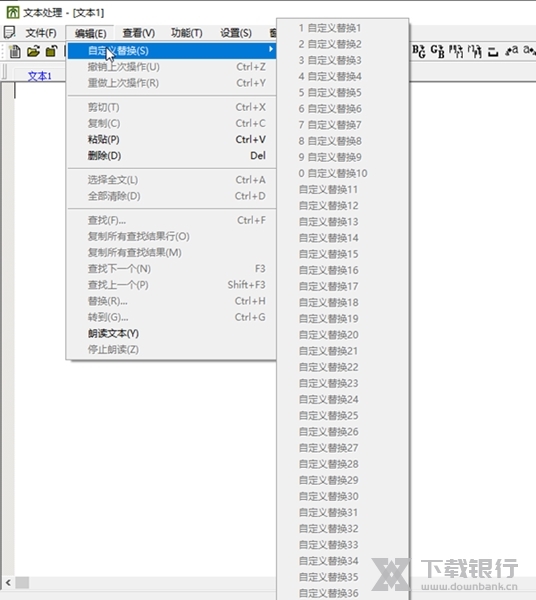The height and width of the screenshot is (600, 536).
Task: Select submenu item 自定义替换30
Action: click(343, 496)
